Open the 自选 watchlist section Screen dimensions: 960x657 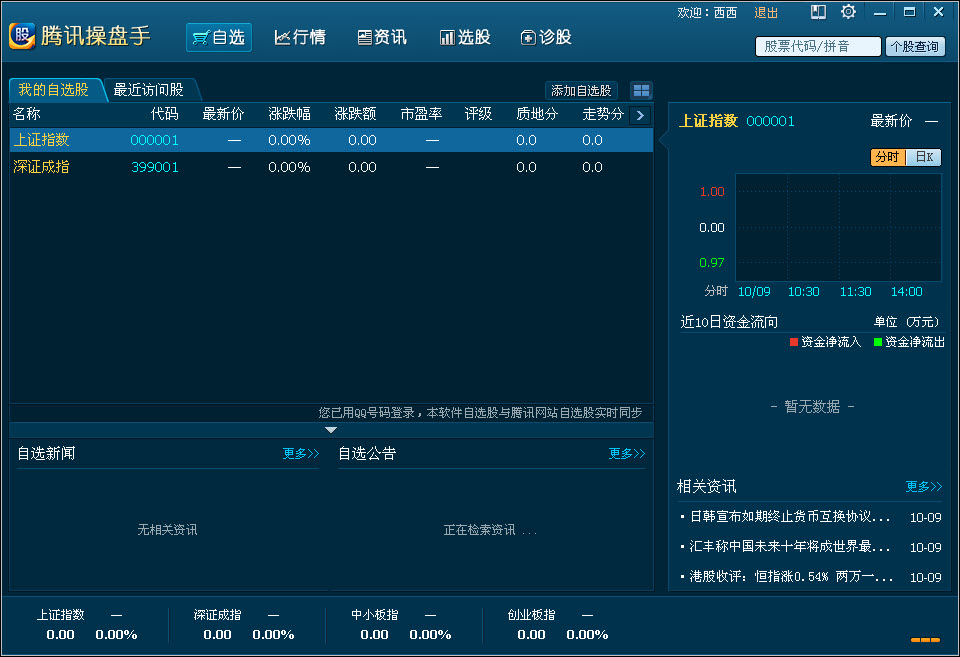point(219,37)
